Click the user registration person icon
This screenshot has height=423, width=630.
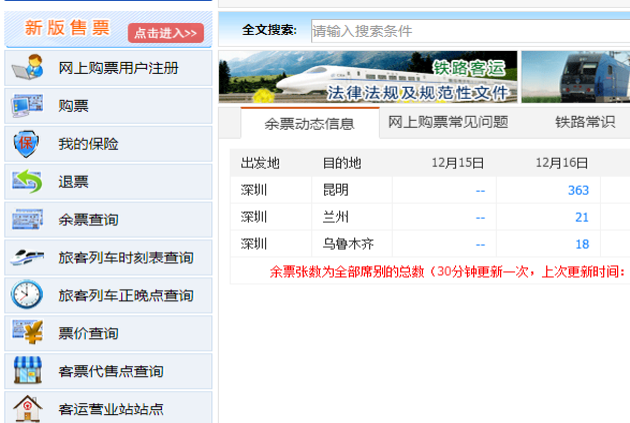tap(27, 67)
